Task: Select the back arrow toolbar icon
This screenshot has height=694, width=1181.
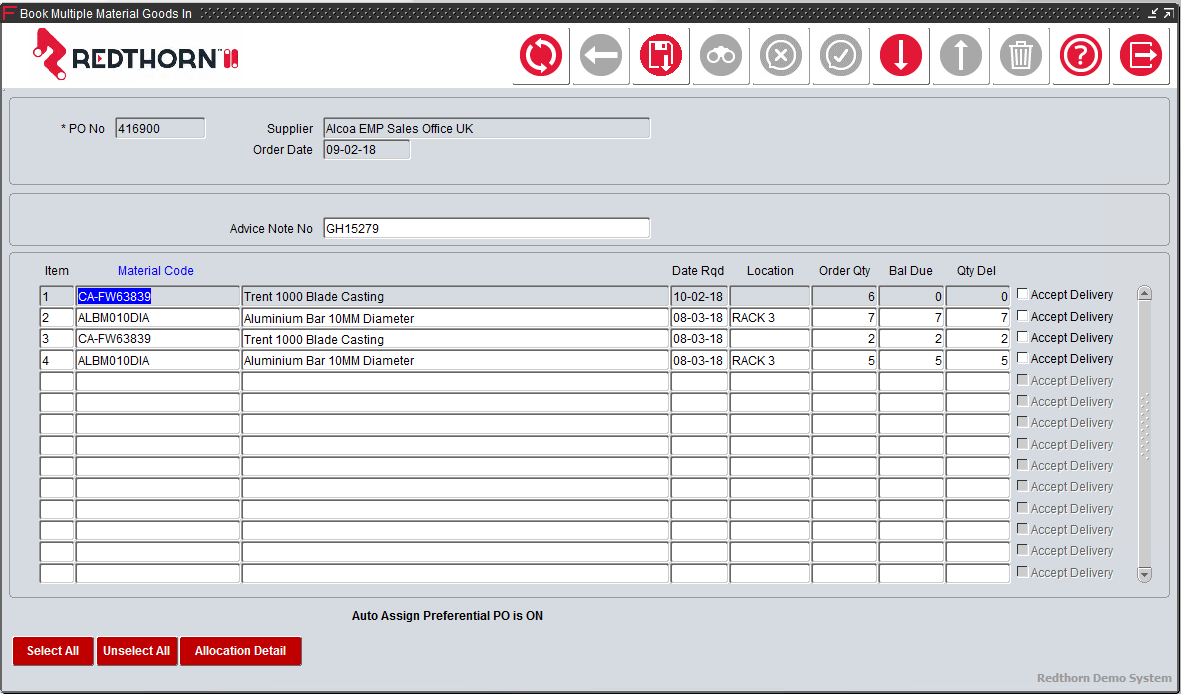Action: (x=601, y=55)
